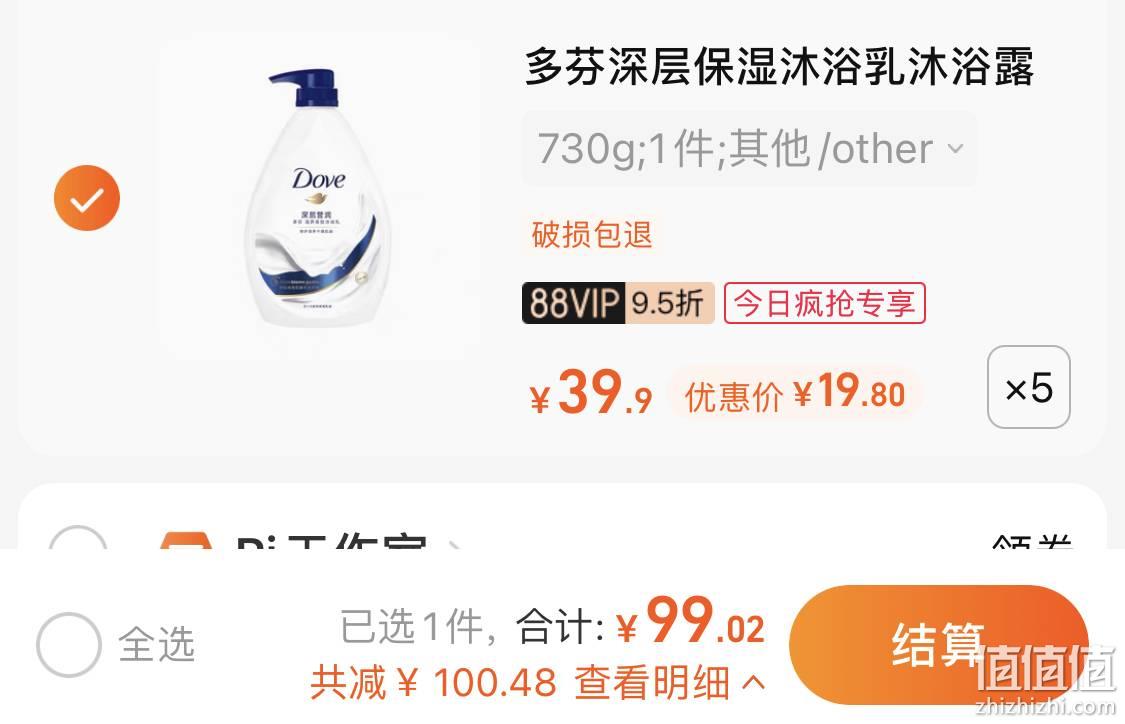This screenshot has width=1125, height=724.
Task: Tap the 今日疯抢专享 promotion tag
Action: point(824,303)
